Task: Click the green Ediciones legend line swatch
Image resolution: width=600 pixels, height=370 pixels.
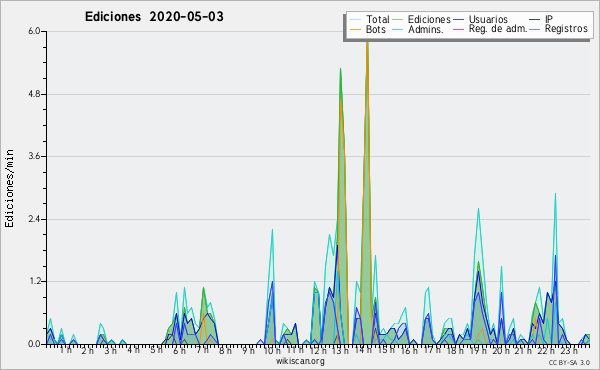Action: (398, 20)
